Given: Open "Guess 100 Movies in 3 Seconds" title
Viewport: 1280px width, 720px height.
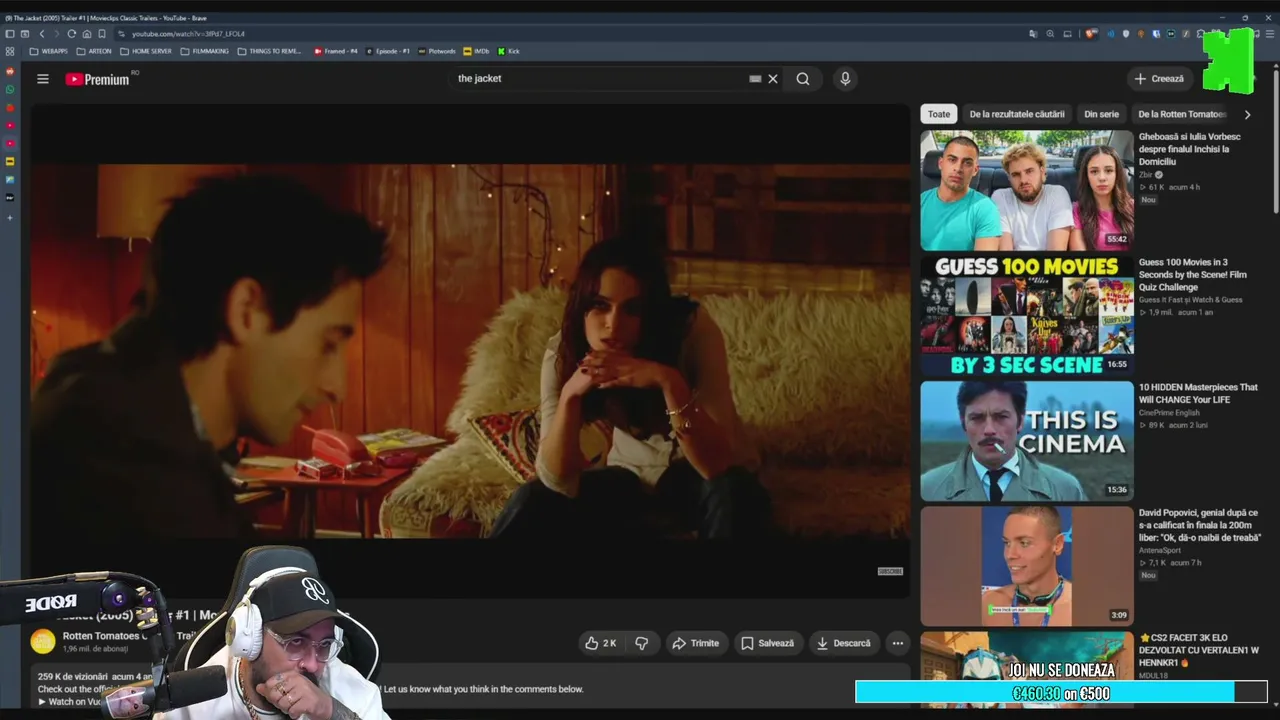Looking at the screenshot, I should coord(1193,275).
